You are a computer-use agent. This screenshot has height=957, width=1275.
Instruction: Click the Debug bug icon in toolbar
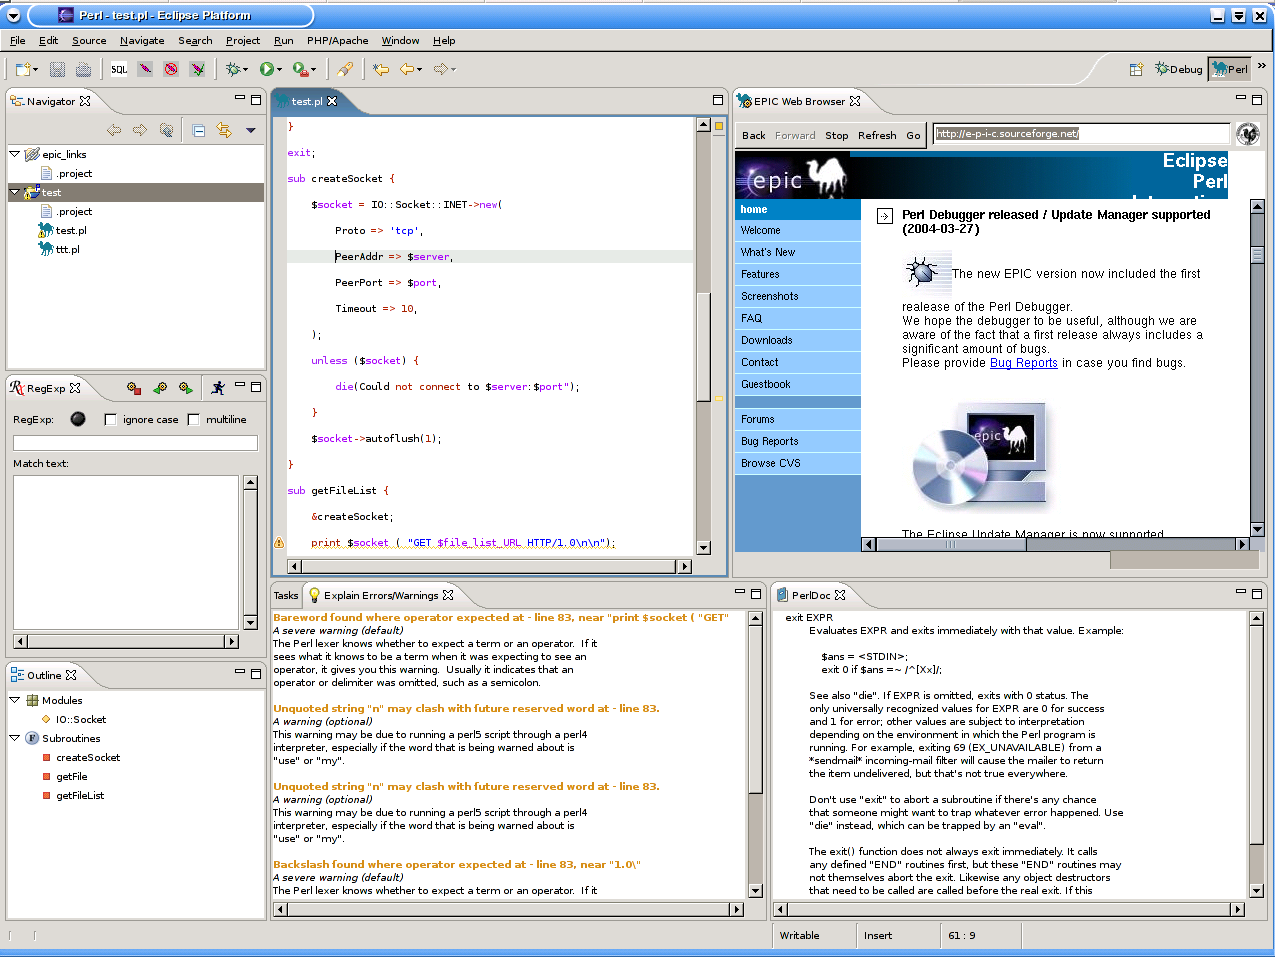[x=233, y=69]
